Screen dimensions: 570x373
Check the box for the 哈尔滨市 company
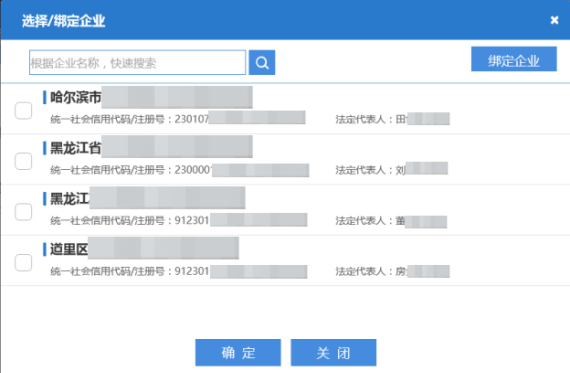(23, 111)
